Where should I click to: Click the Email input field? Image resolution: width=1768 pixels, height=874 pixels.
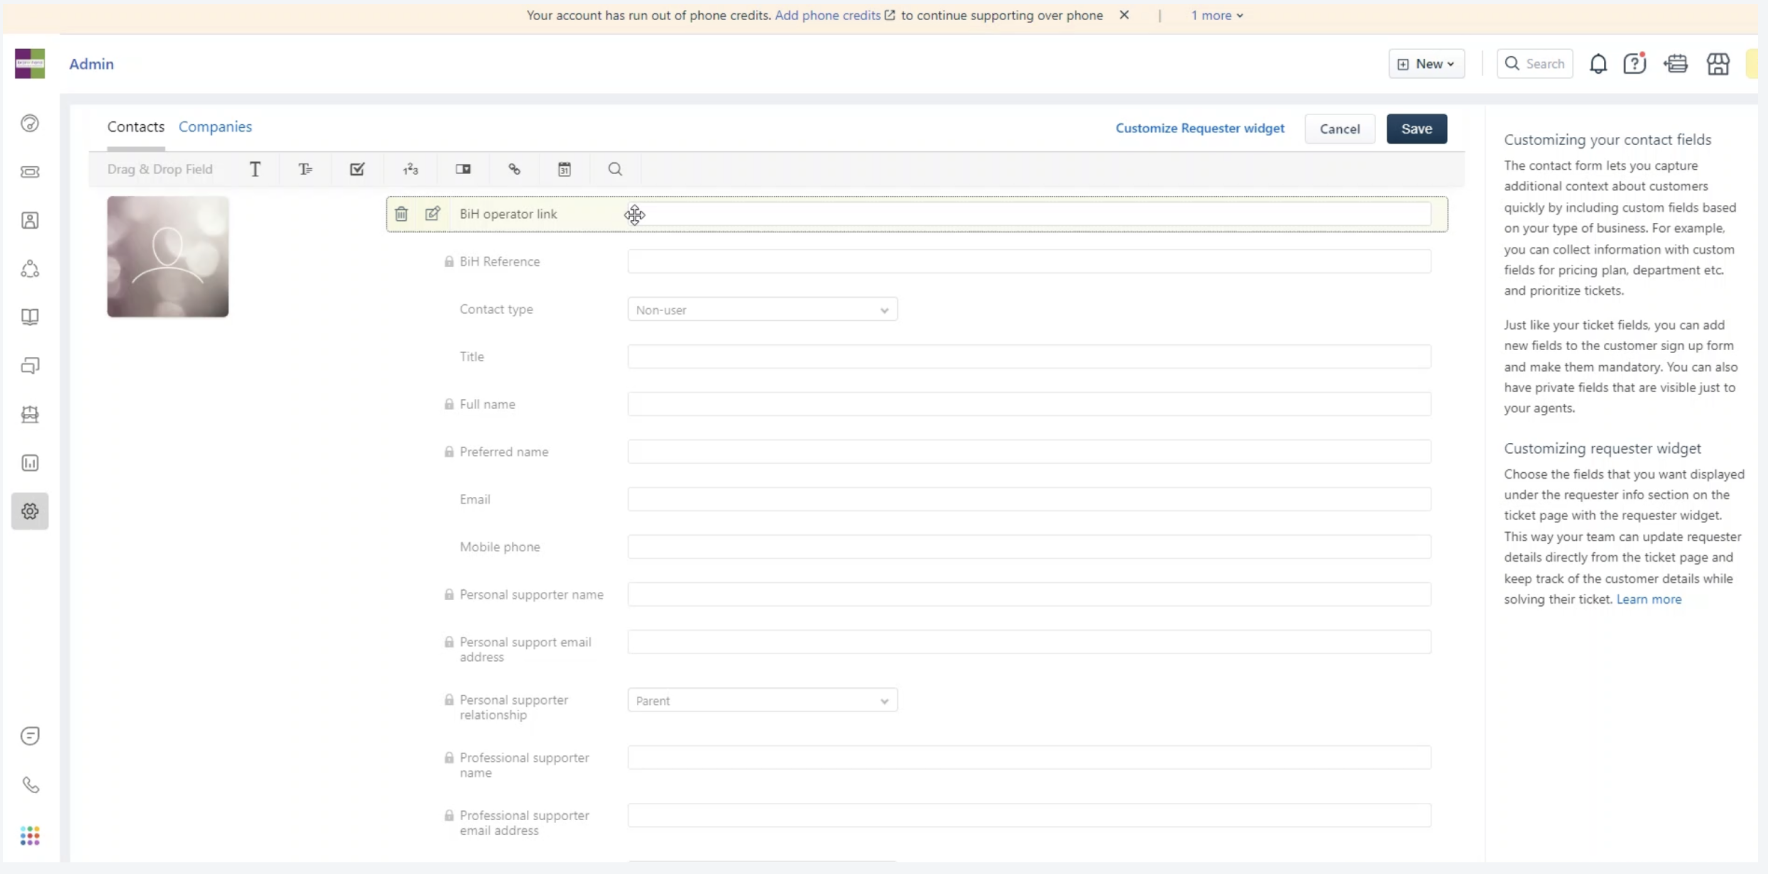[1029, 499]
